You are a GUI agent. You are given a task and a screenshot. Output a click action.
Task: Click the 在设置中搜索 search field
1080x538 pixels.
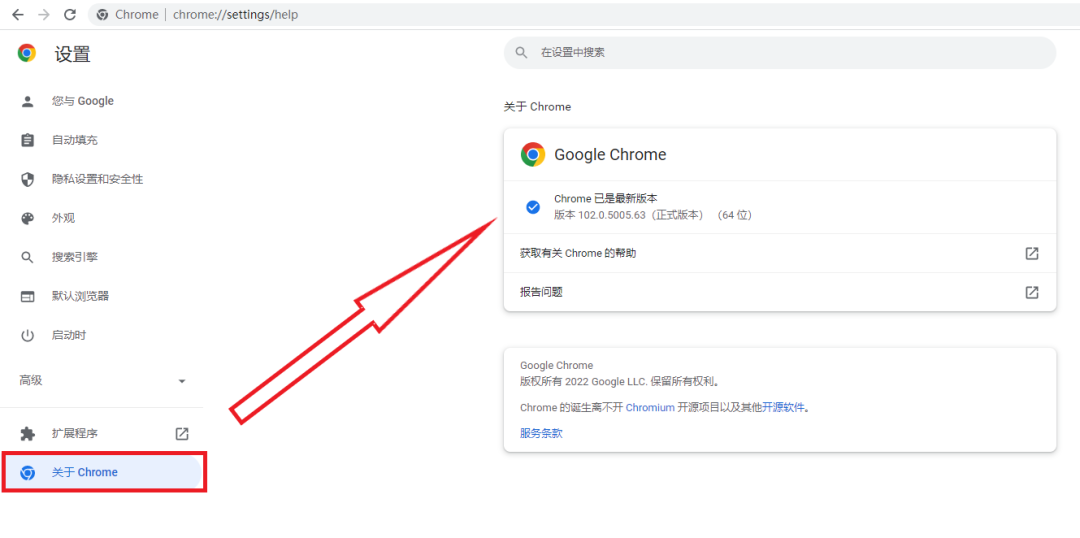pos(780,52)
